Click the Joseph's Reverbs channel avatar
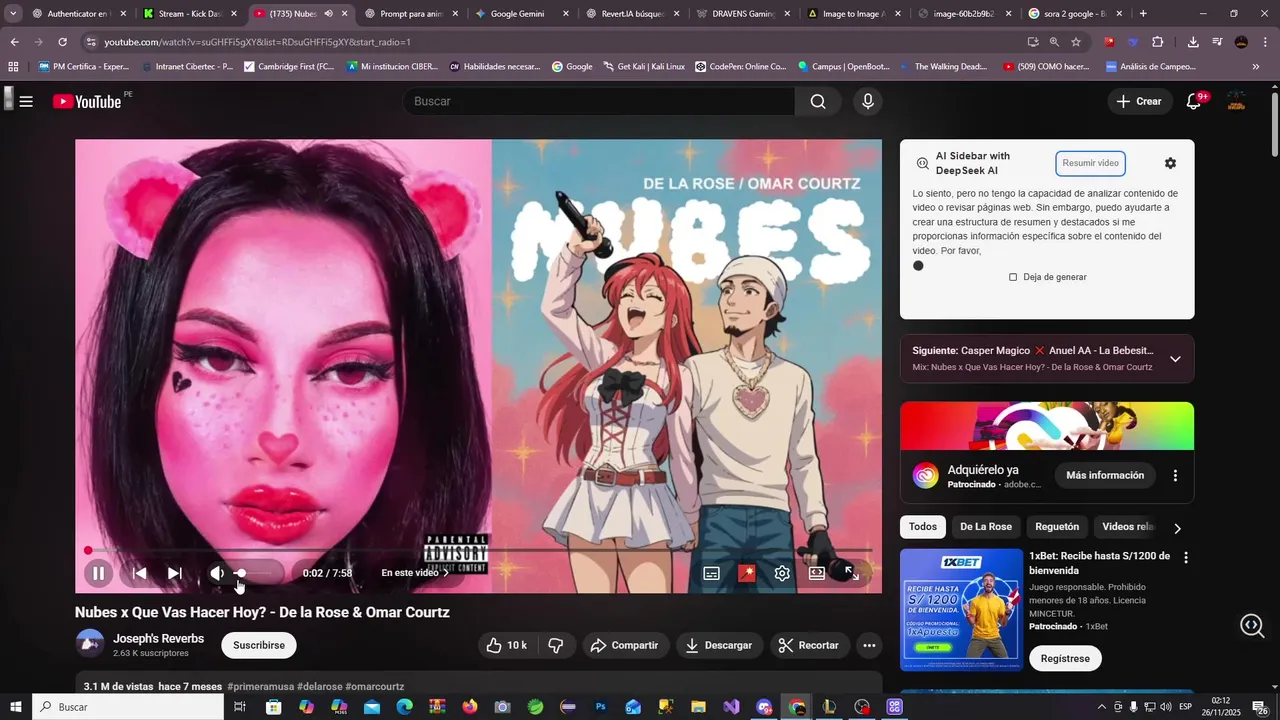1280x720 pixels. click(90, 644)
